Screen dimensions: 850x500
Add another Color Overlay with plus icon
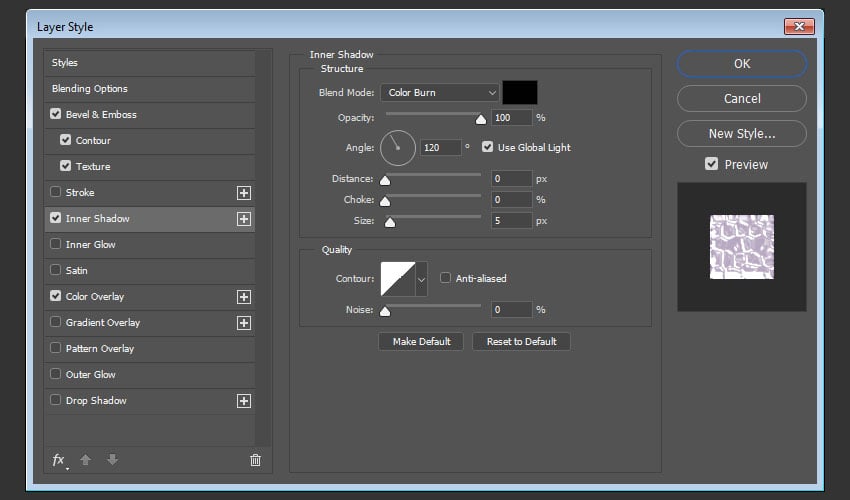(244, 297)
